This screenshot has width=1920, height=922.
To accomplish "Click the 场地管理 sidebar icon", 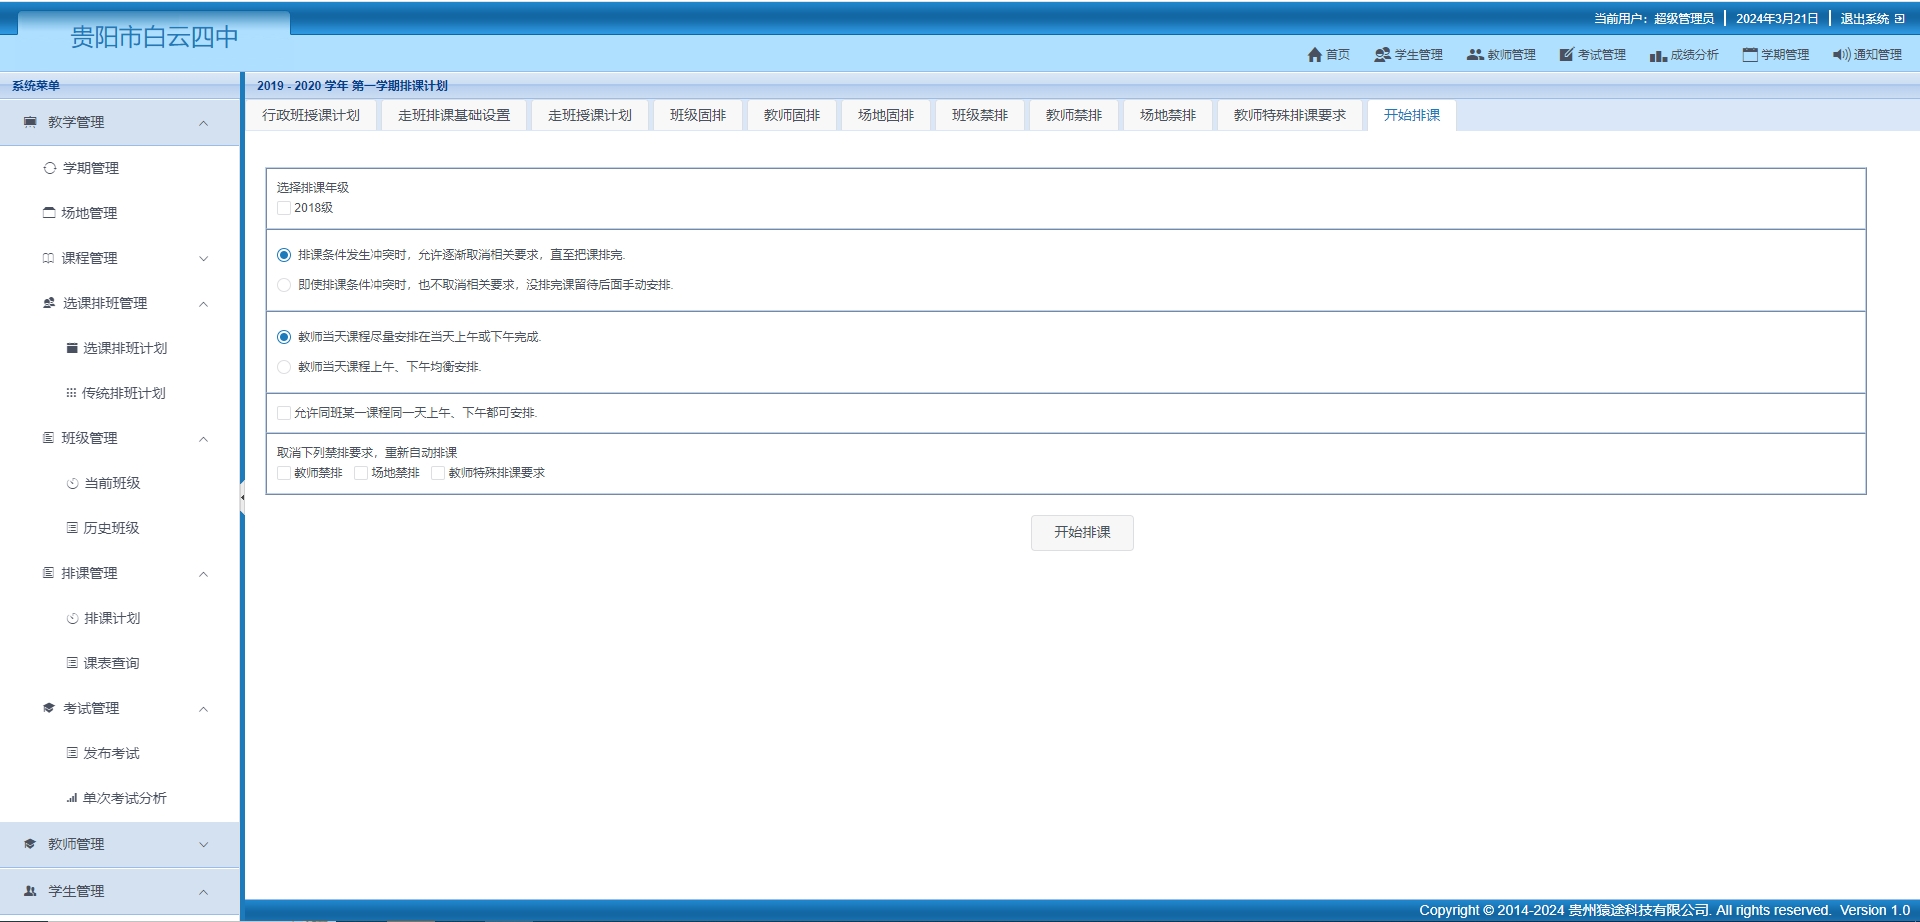I will (x=49, y=213).
